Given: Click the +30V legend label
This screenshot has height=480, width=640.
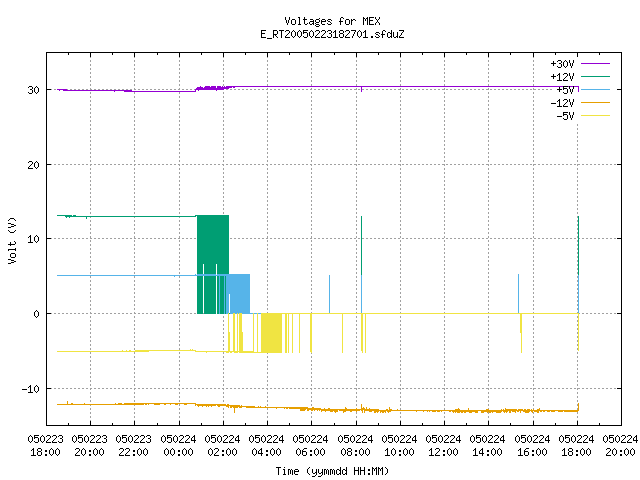Looking at the screenshot, I should pyautogui.click(x=562, y=64).
